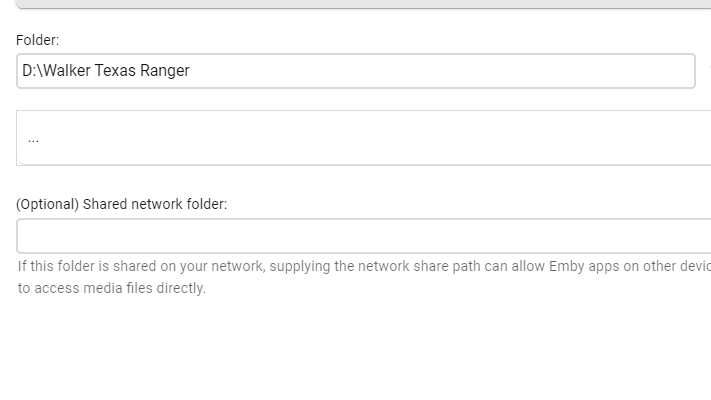711x400 pixels.
Task: Place cursor in "D:\Walker Texas Ranger" text
Action: 105,71
